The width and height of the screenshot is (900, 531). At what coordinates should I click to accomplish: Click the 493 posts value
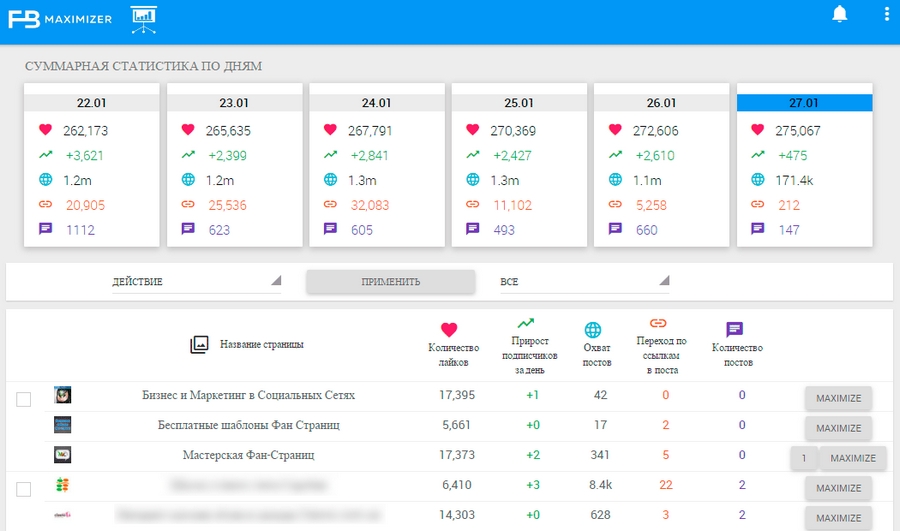pyautogui.click(x=504, y=230)
